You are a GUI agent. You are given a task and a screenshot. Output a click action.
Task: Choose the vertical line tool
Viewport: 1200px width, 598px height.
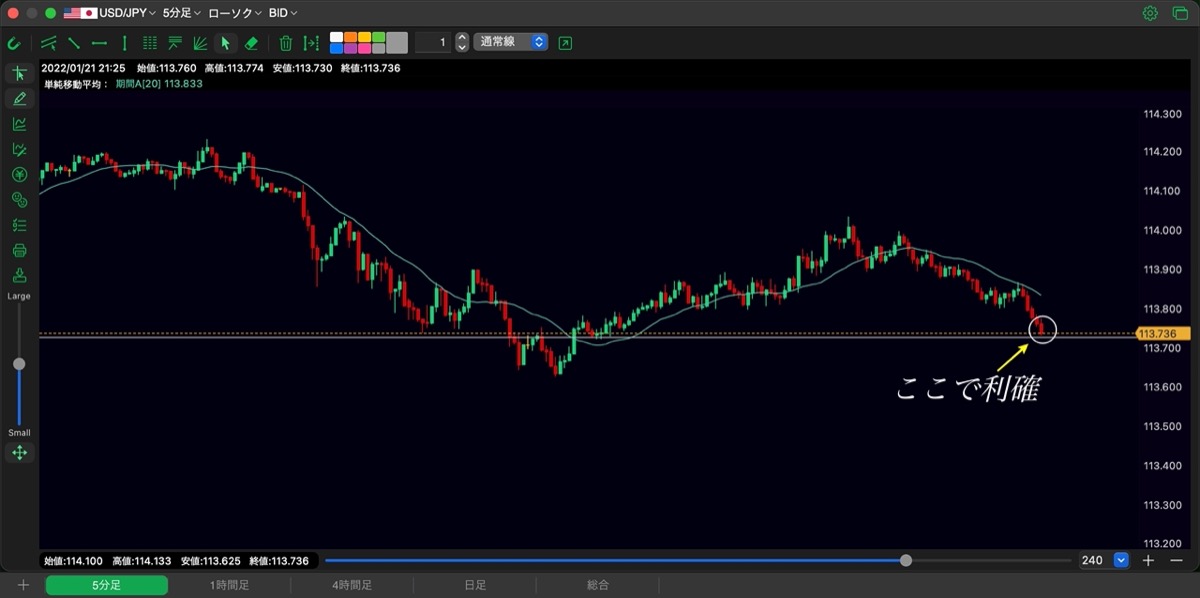click(124, 43)
